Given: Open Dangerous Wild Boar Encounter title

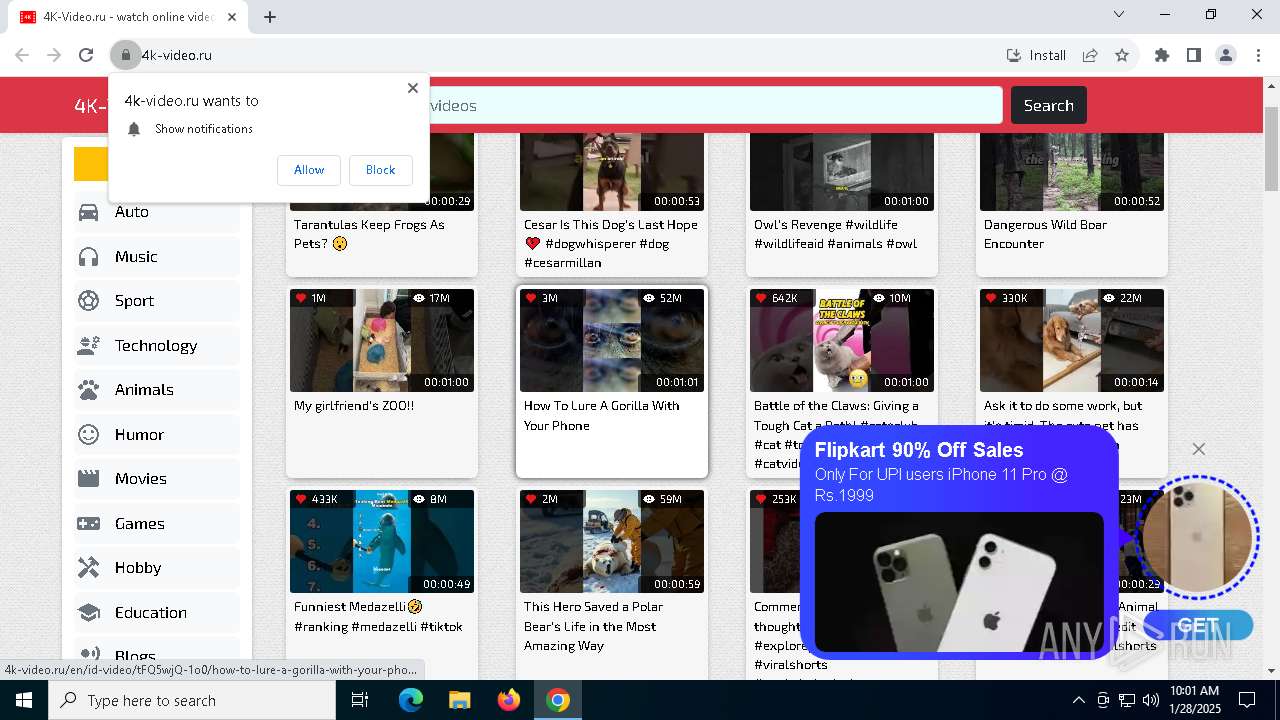Looking at the screenshot, I should point(1045,234).
